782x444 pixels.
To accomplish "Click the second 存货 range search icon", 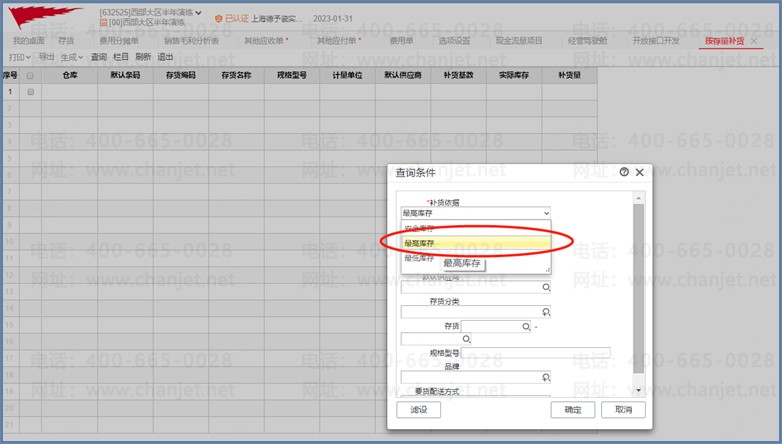I will pyautogui.click(x=466, y=339).
